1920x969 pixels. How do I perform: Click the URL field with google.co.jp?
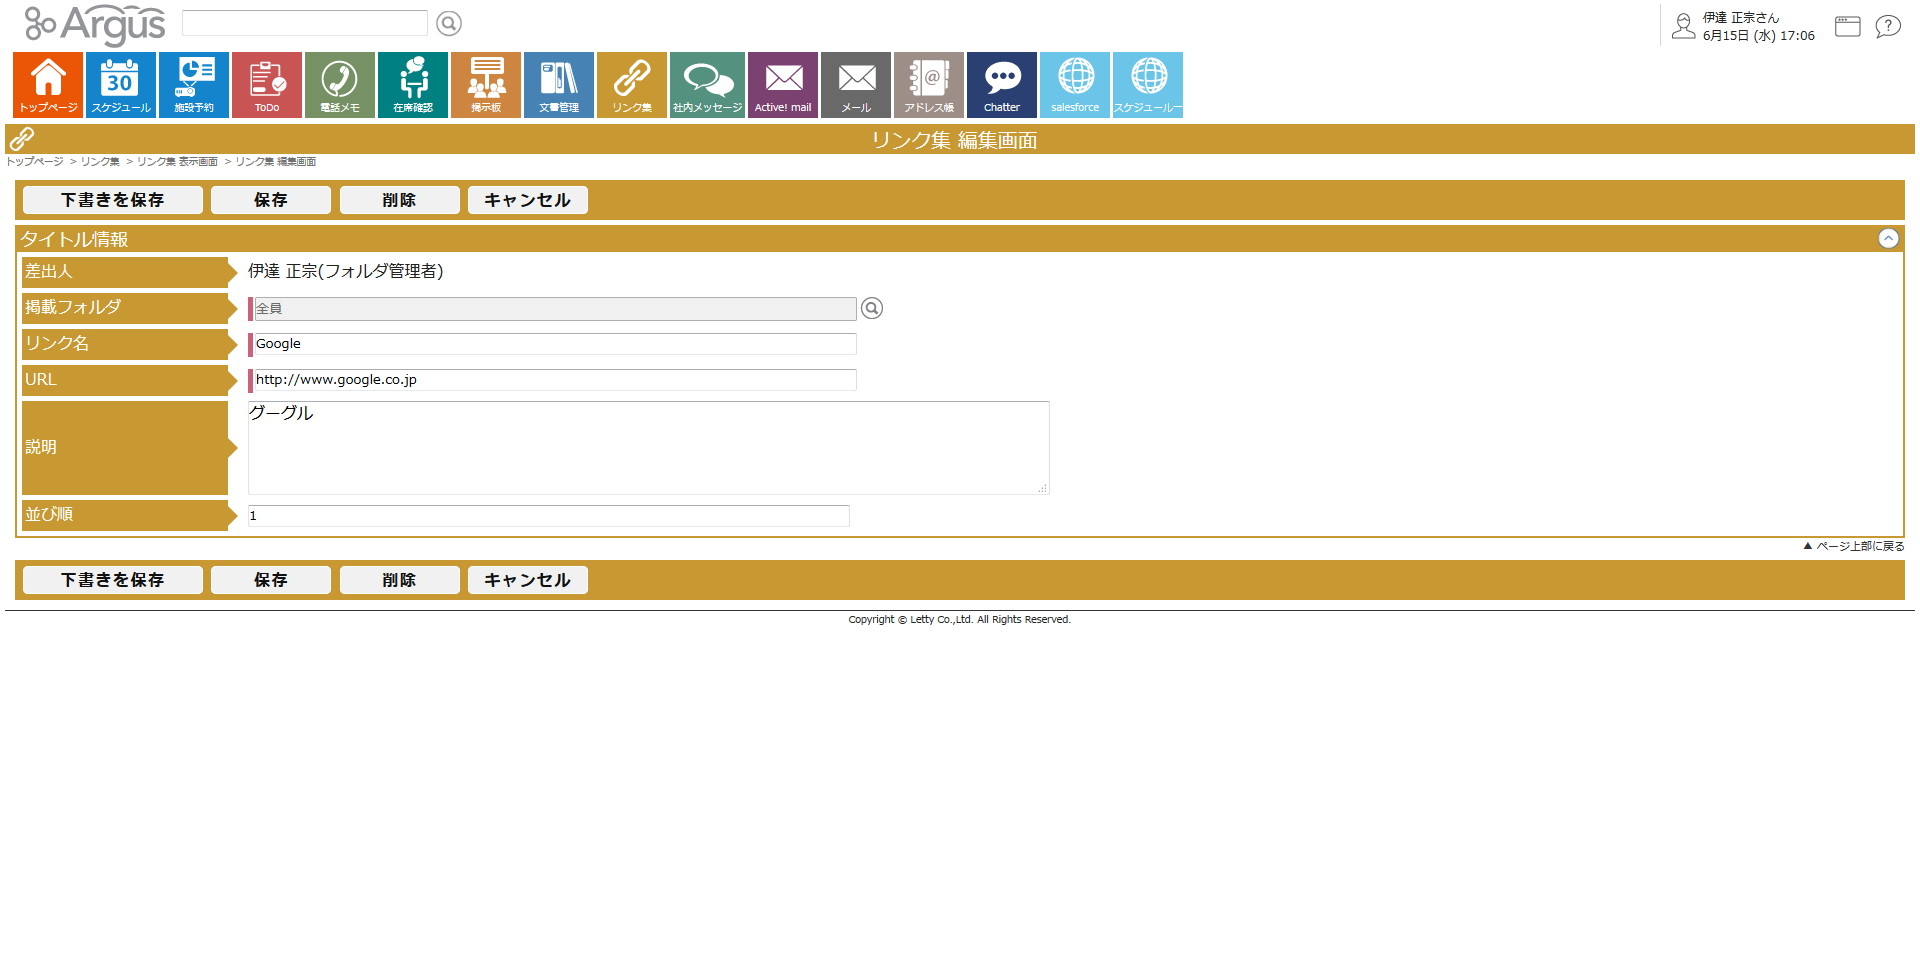(555, 380)
